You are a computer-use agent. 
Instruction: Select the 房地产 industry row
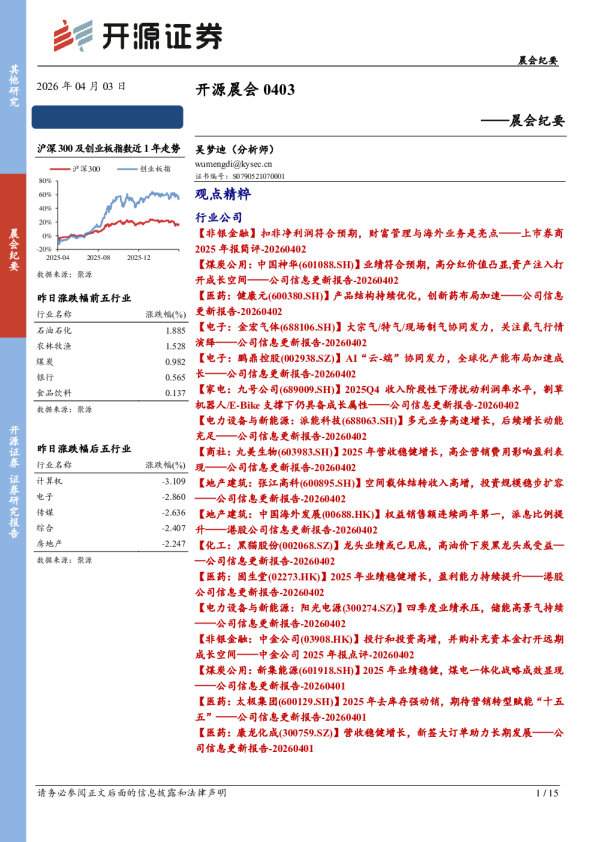pyautogui.click(x=111, y=543)
